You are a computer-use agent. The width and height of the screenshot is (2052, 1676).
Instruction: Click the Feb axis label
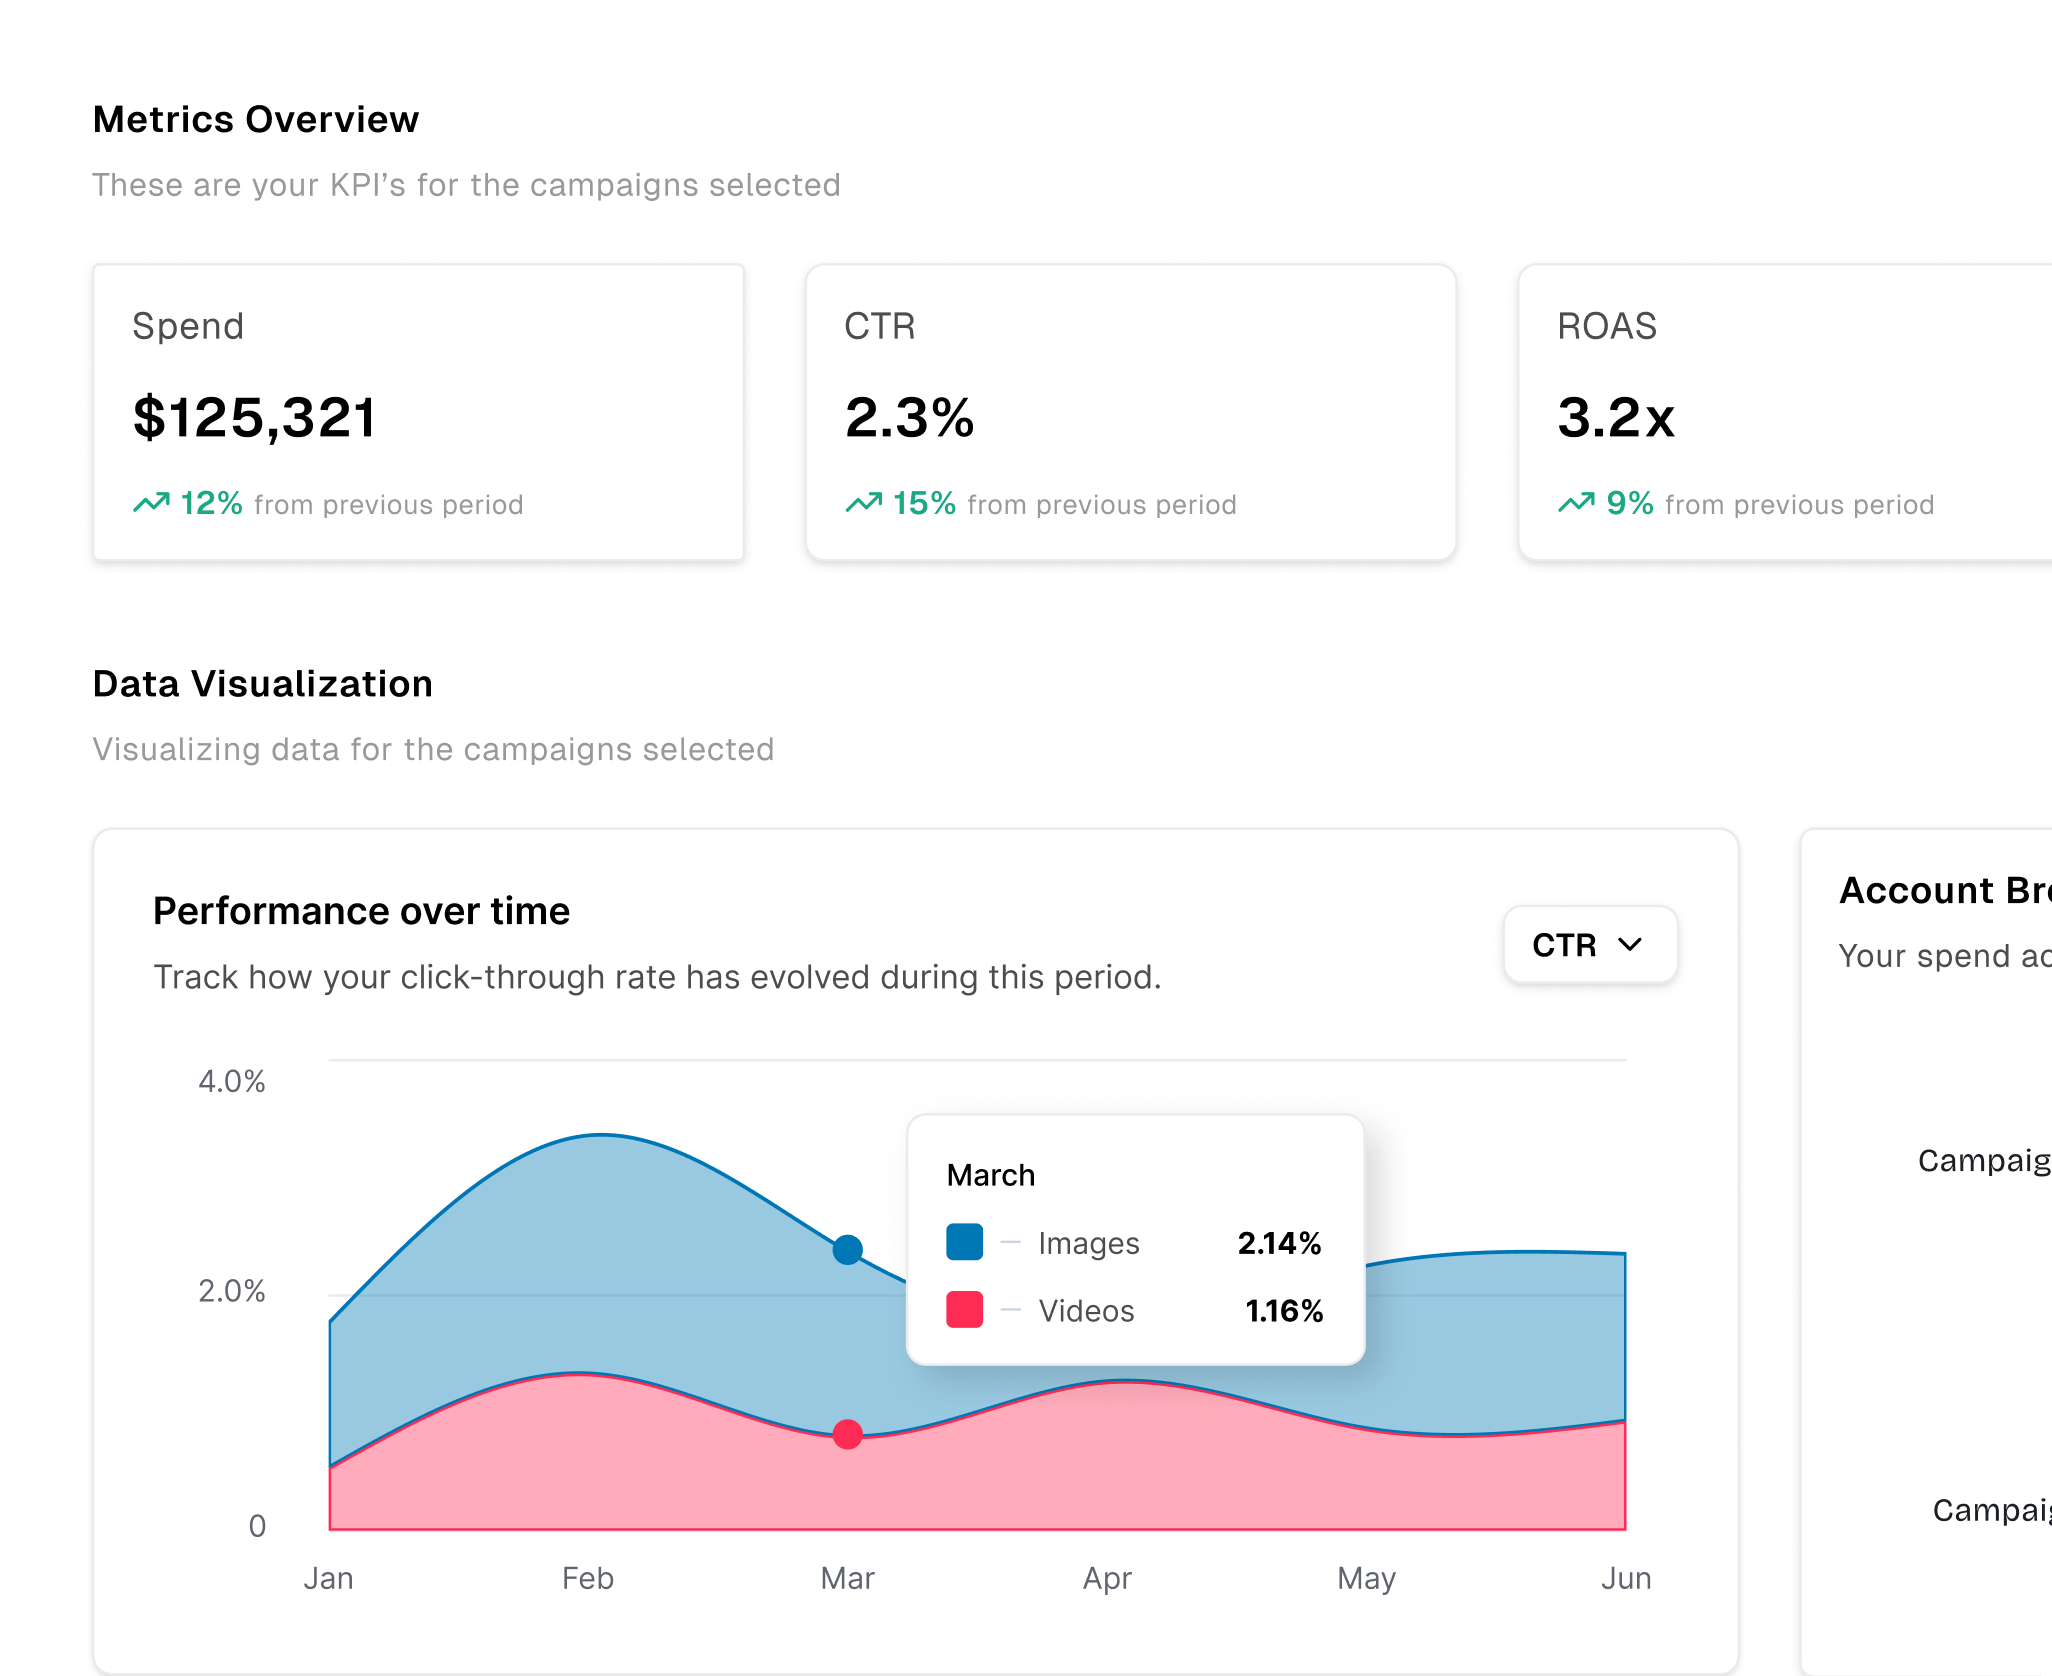pos(588,1578)
